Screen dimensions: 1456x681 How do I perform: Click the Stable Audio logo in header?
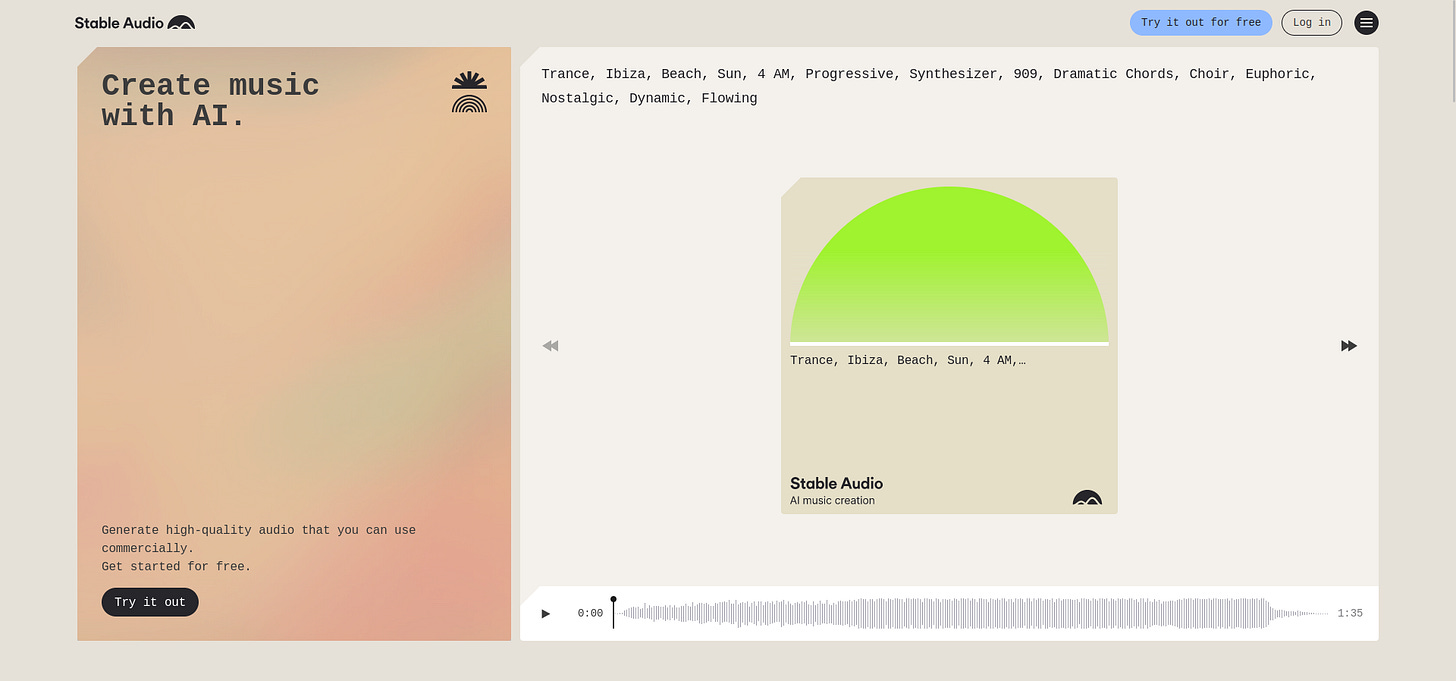point(135,22)
